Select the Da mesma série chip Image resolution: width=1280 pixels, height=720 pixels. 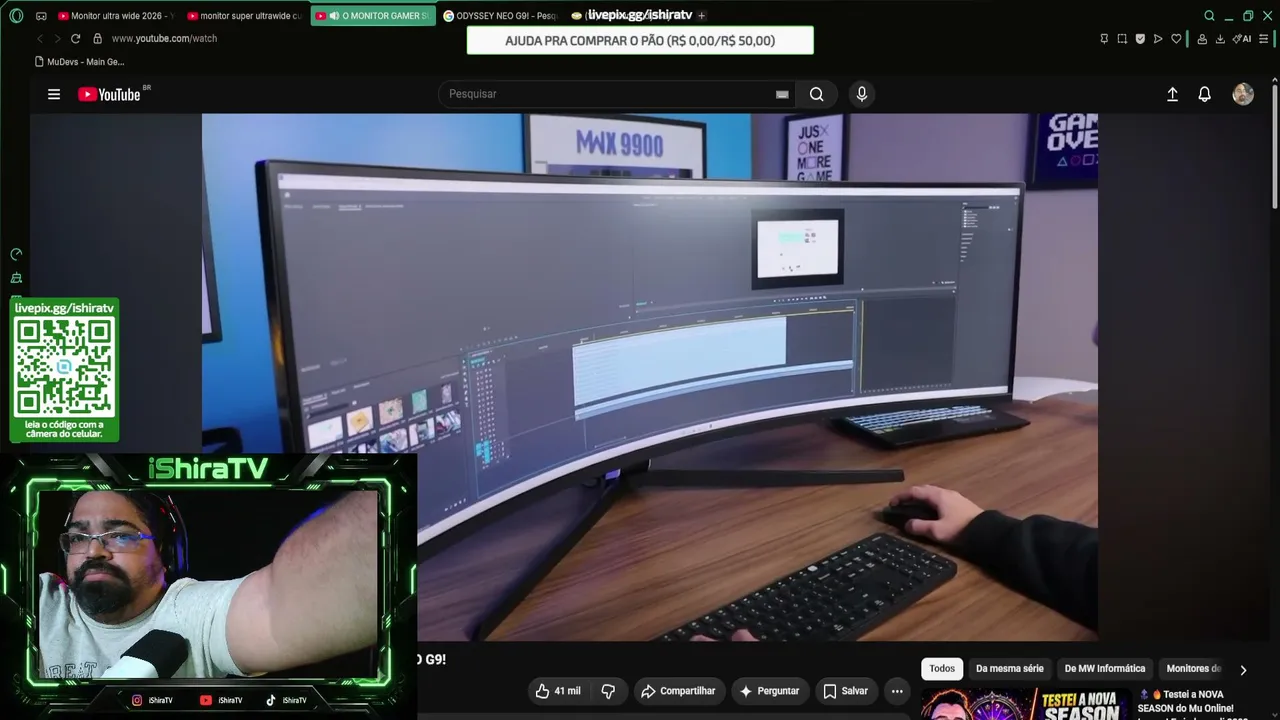coord(1010,669)
